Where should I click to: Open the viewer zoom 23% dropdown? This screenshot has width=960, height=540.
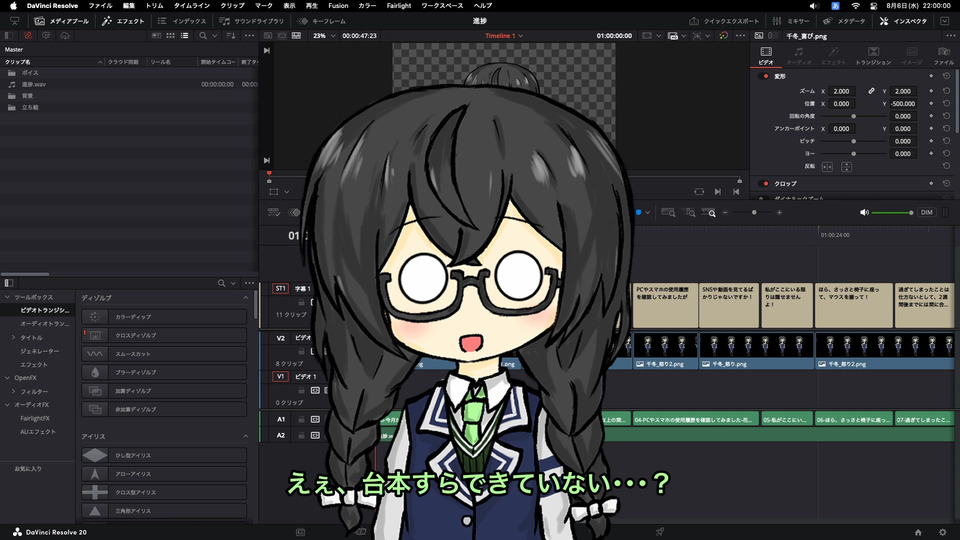tap(324, 36)
